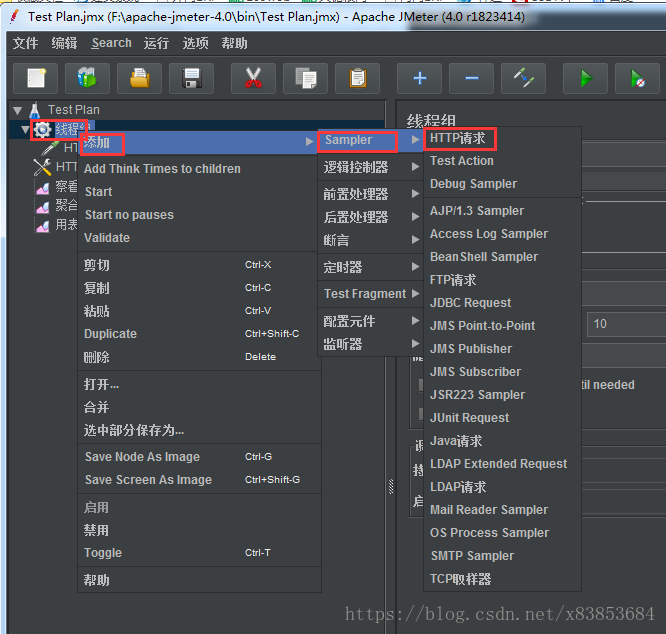666x634 pixels.
Task: Select BeanShell Sampler
Action: [502, 257]
